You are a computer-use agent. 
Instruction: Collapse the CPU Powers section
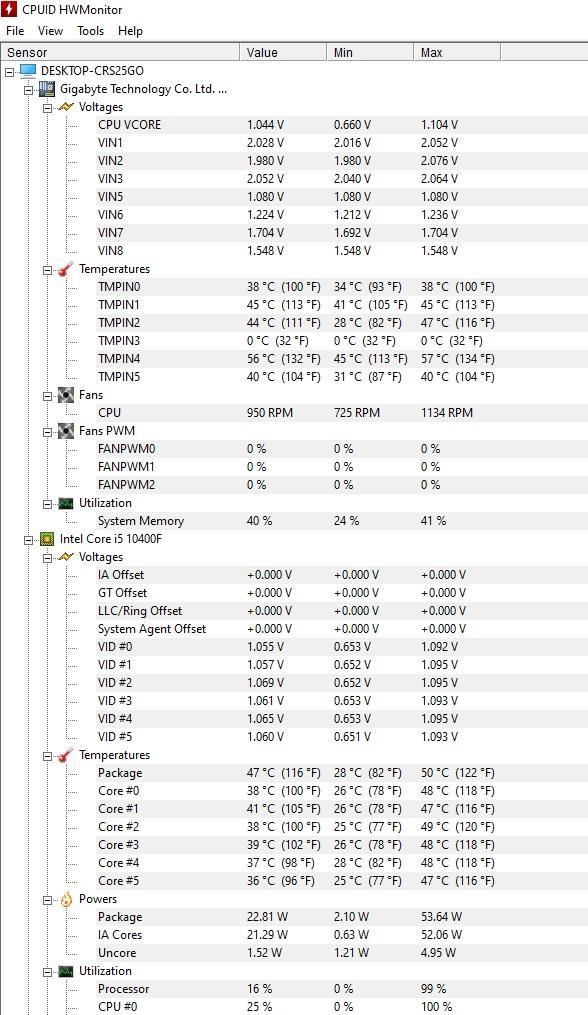pyautogui.click(x=47, y=900)
